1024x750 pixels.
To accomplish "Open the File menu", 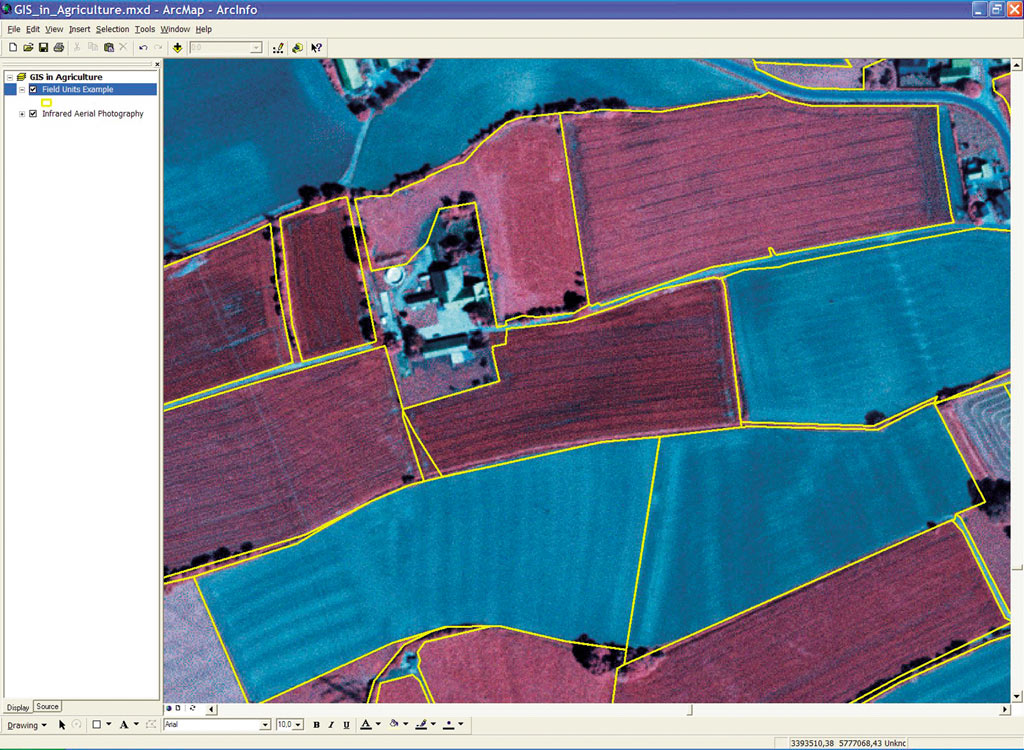I will pos(14,29).
